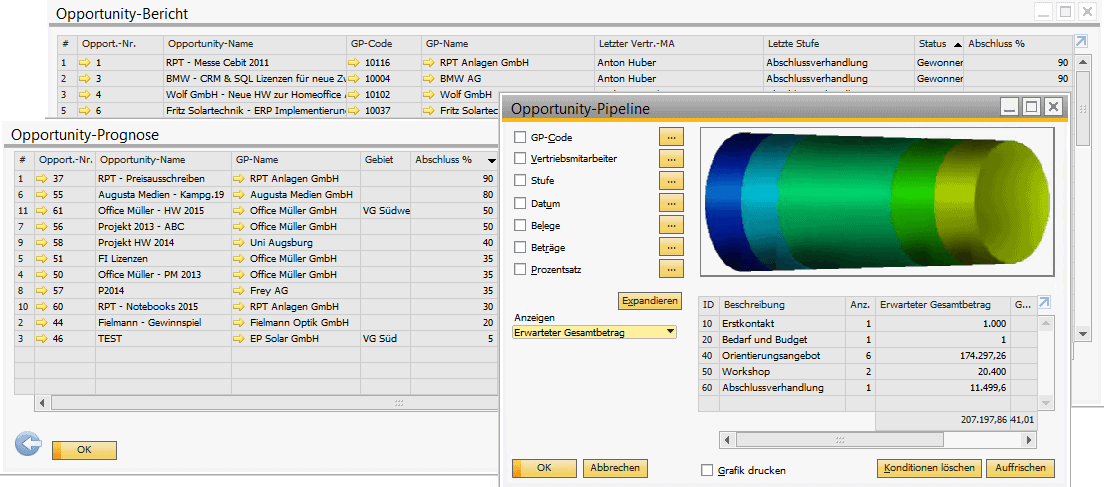Click OK in Opportunity-Prognose window
1104x487 pixels.
pyautogui.click(x=84, y=450)
